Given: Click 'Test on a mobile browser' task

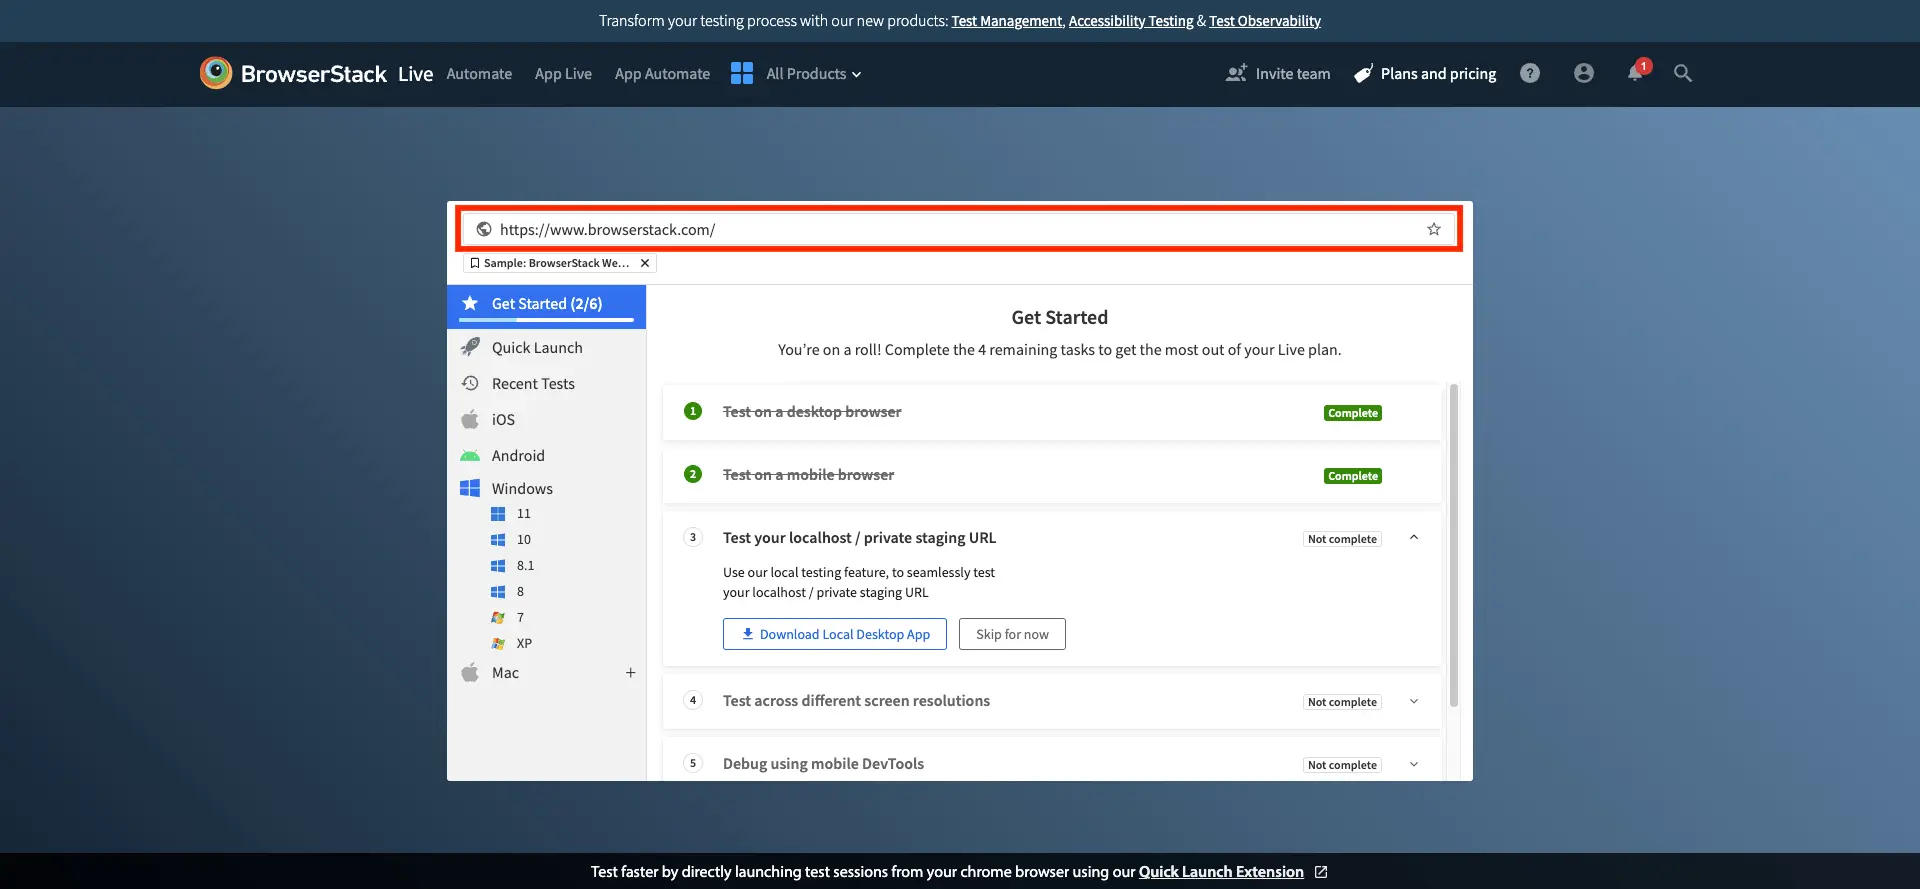Looking at the screenshot, I should pyautogui.click(x=808, y=475).
